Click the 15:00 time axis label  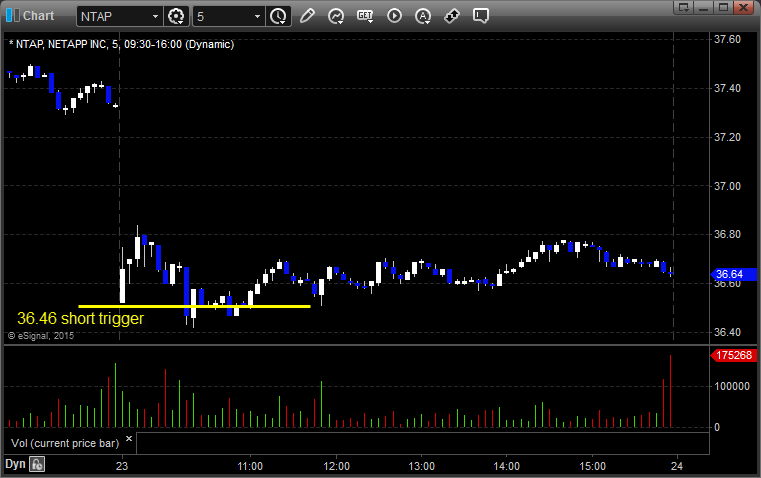pos(593,466)
